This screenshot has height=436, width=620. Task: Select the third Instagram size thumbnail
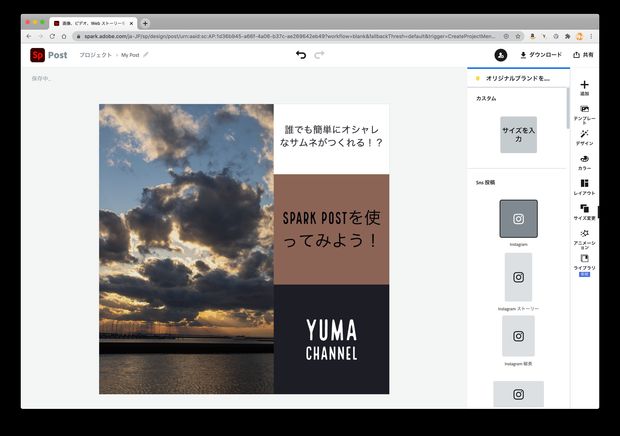(x=518, y=336)
